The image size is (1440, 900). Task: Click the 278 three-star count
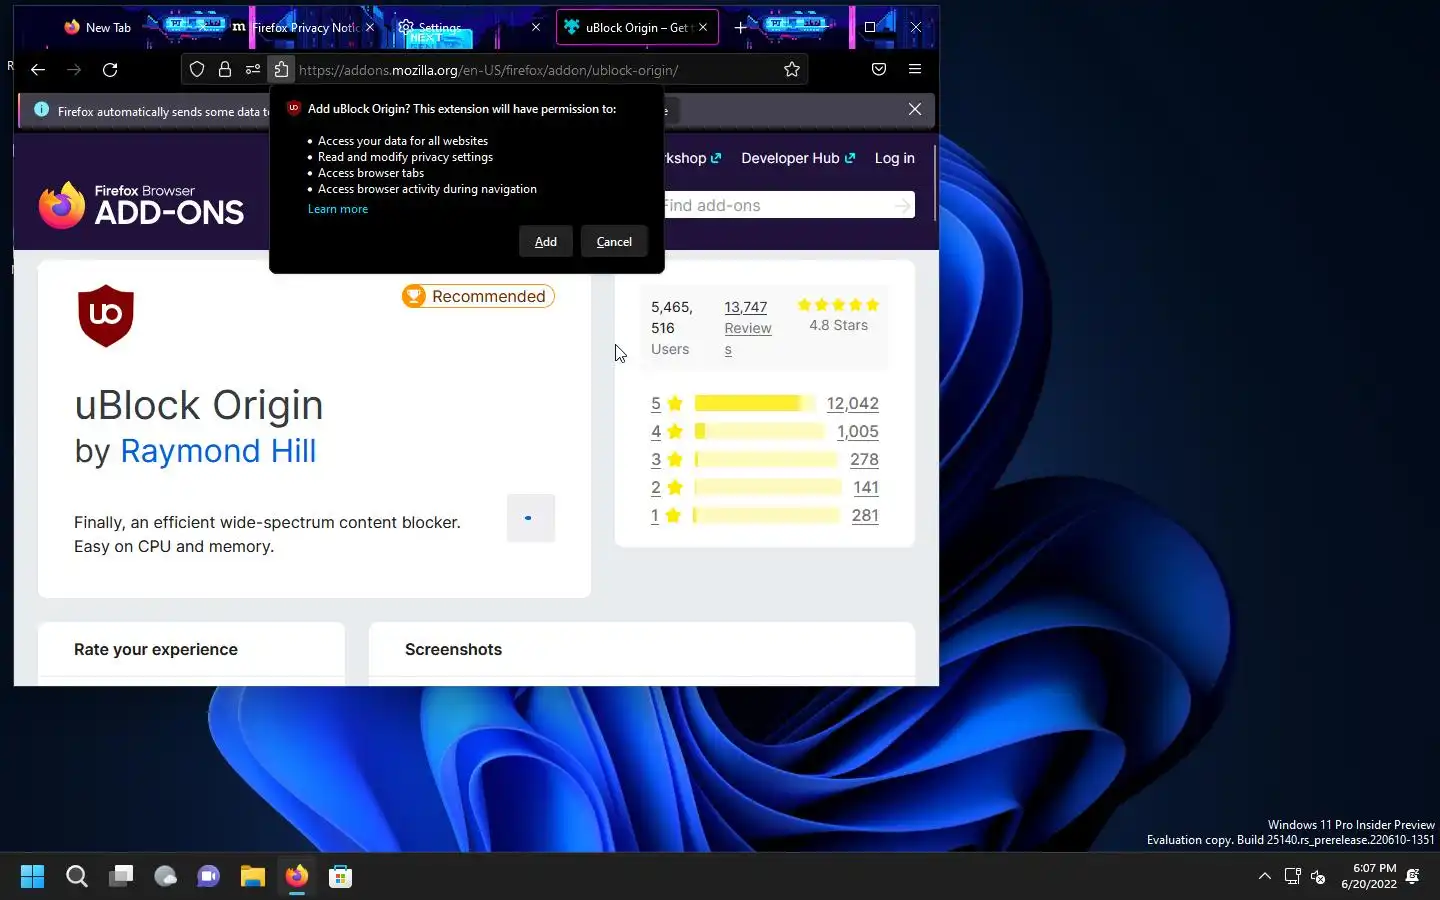pos(864,459)
